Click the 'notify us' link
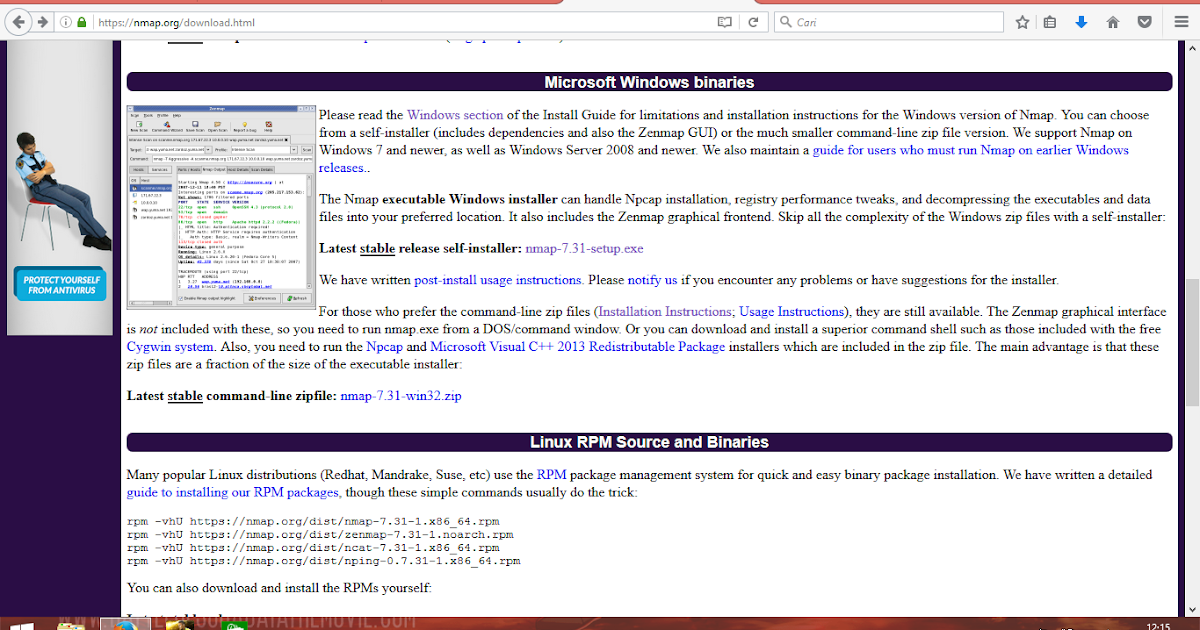This screenshot has width=1200, height=630. (652, 280)
